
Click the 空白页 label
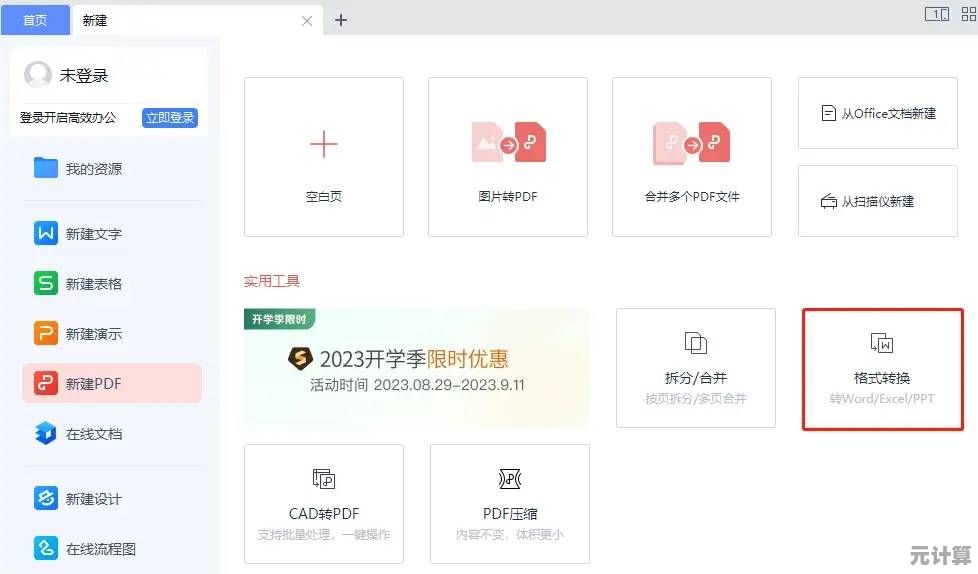point(324,197)
